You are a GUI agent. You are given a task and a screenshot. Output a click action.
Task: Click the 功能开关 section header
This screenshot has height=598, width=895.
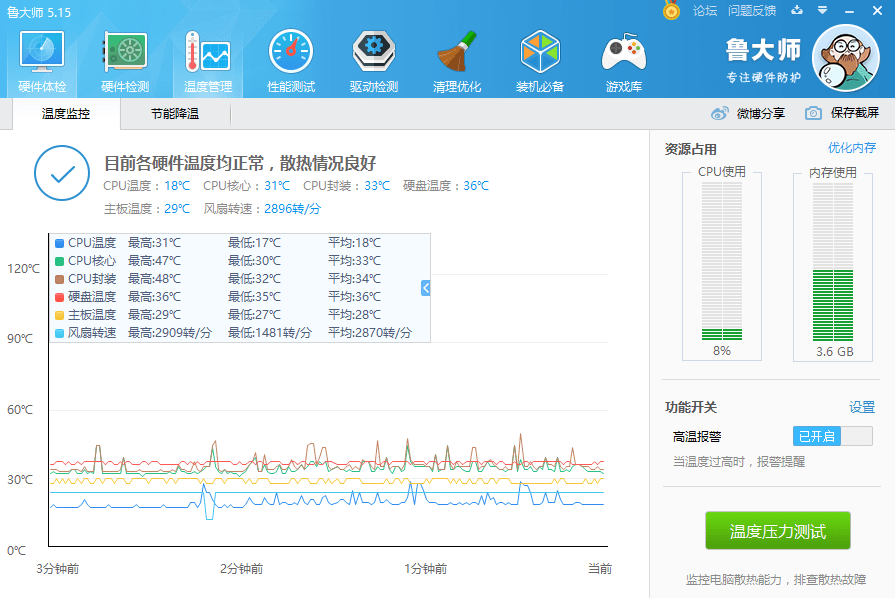691,407
